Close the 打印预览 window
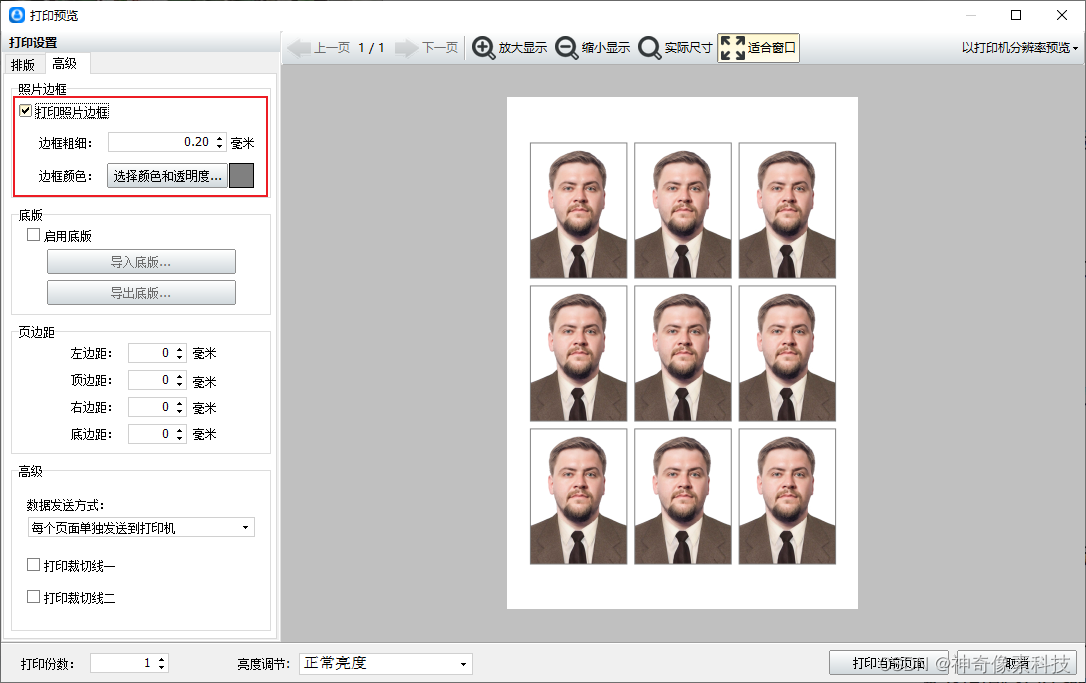Viewport: 1086px width, 683px height. tap(1062, 15)
